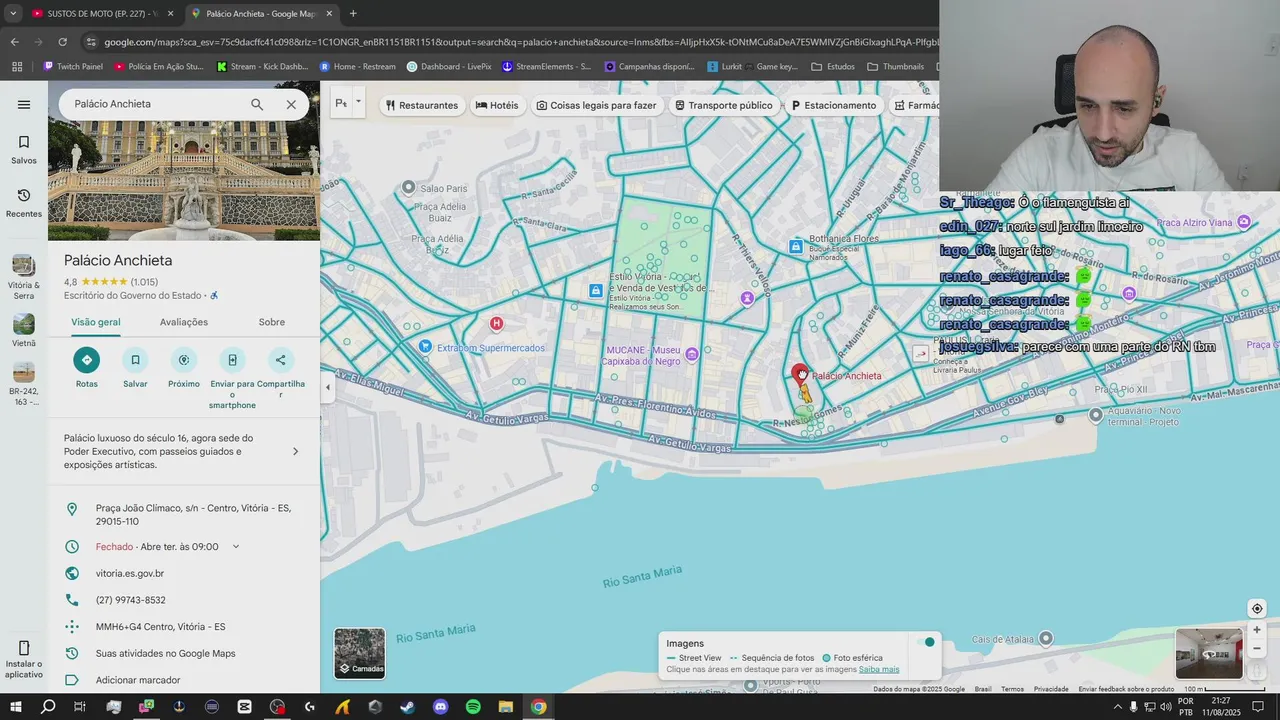Expand the place description chevron
Image resolution: width=1280 pixels, height=720 pixels.
pos(295,451)
